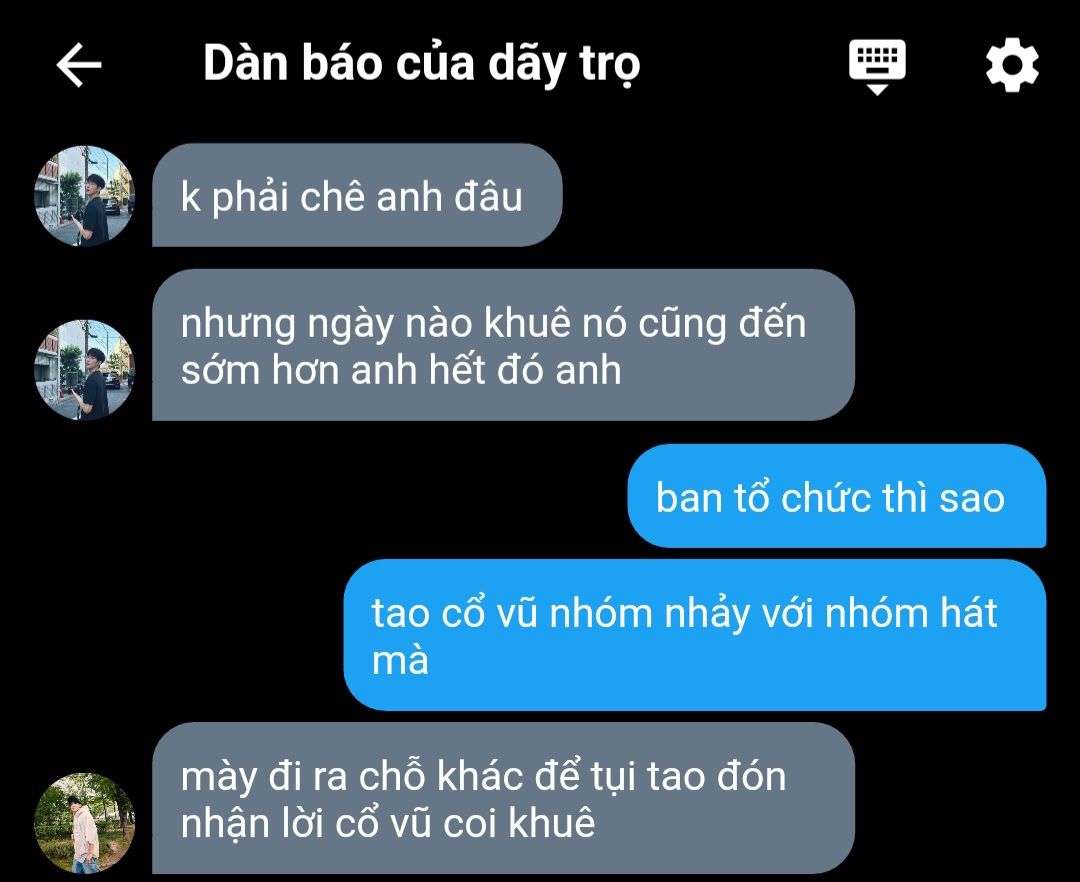Select blue message "tao cổ vũ nhóm nhảy"
1080x882 pixels.
pos(694,635)
